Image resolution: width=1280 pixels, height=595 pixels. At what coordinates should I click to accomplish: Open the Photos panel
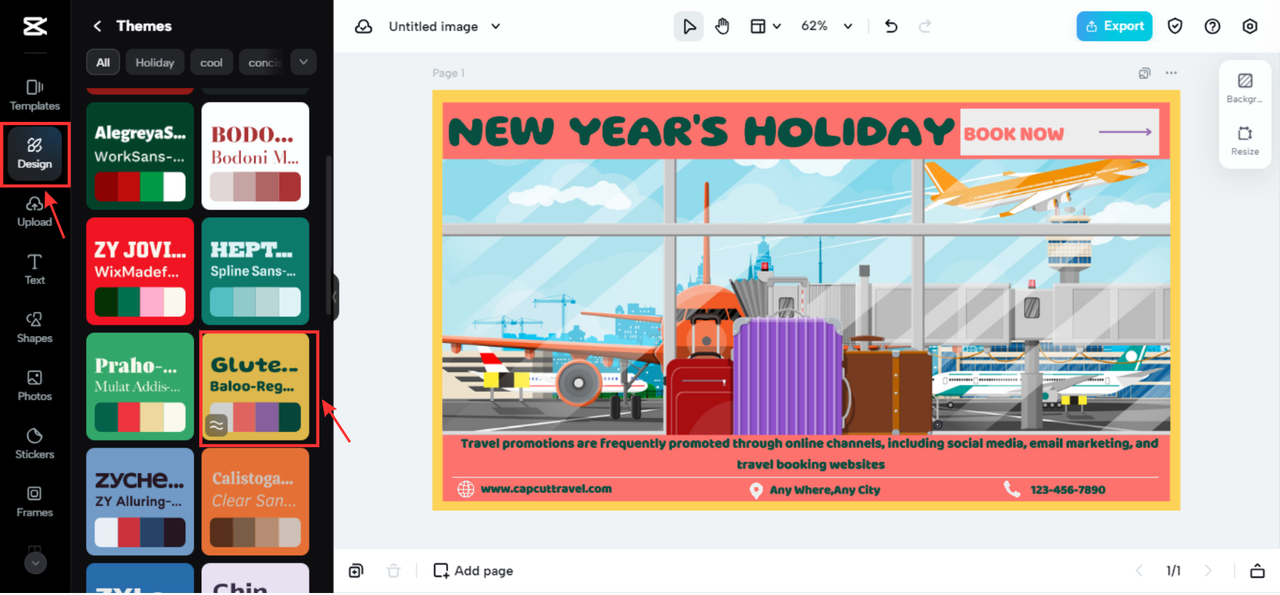click(35, 385)
